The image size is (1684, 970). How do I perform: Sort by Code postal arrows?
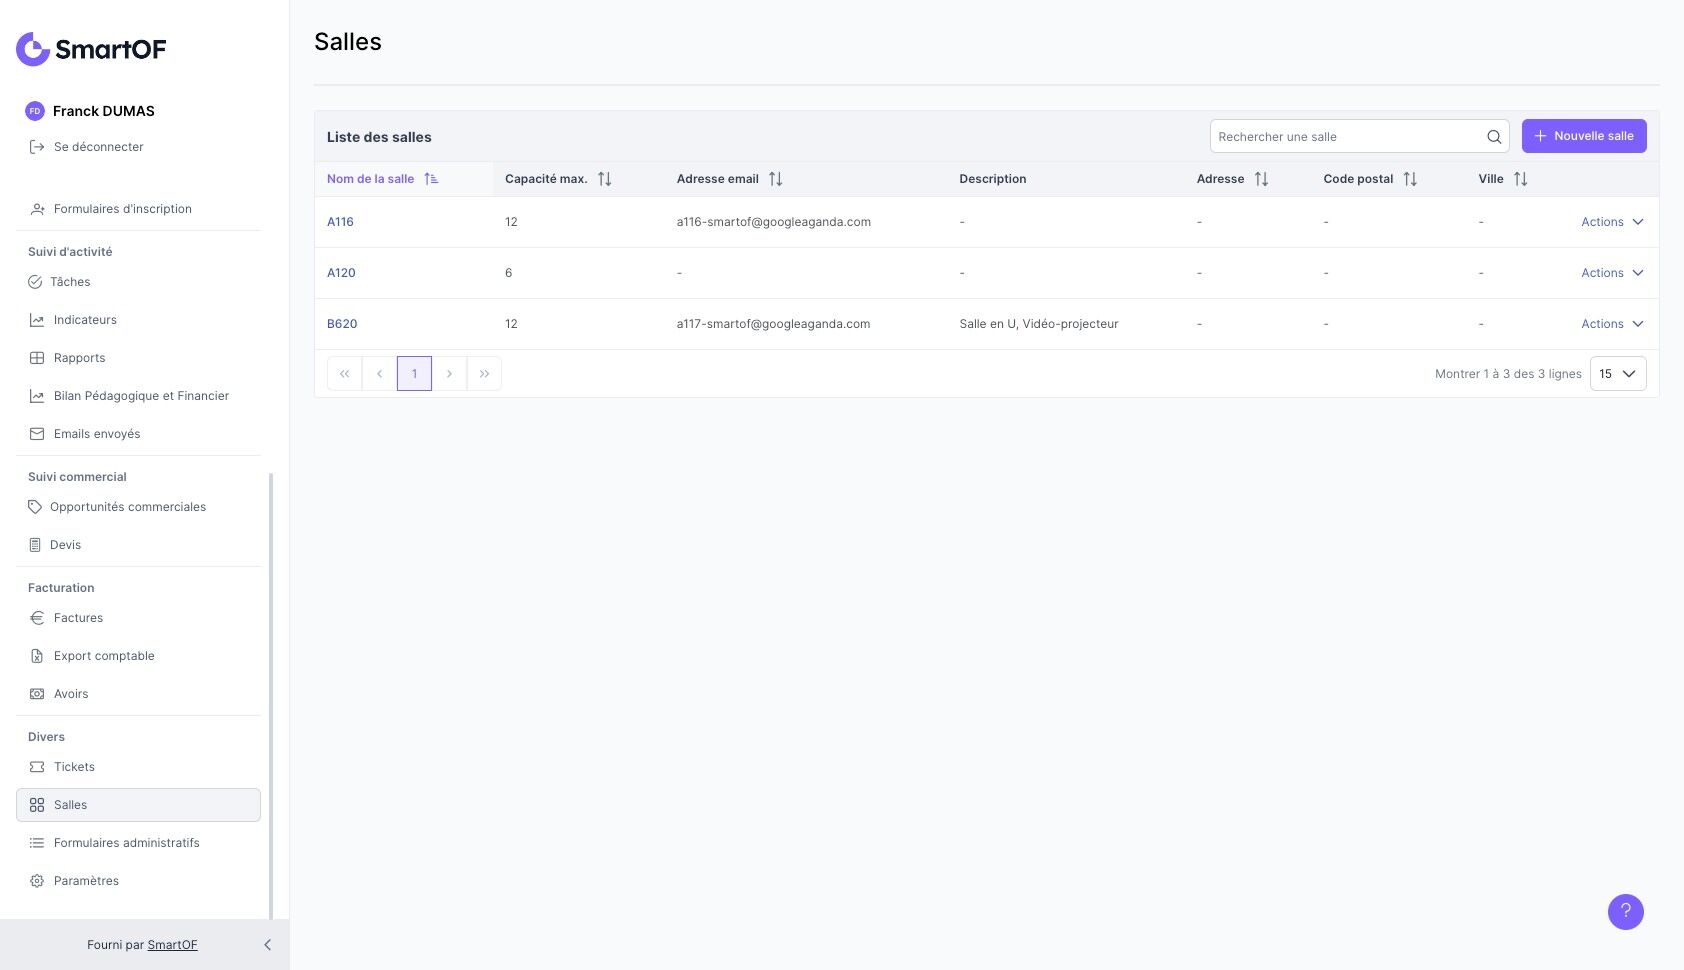tap(1410, 179)
